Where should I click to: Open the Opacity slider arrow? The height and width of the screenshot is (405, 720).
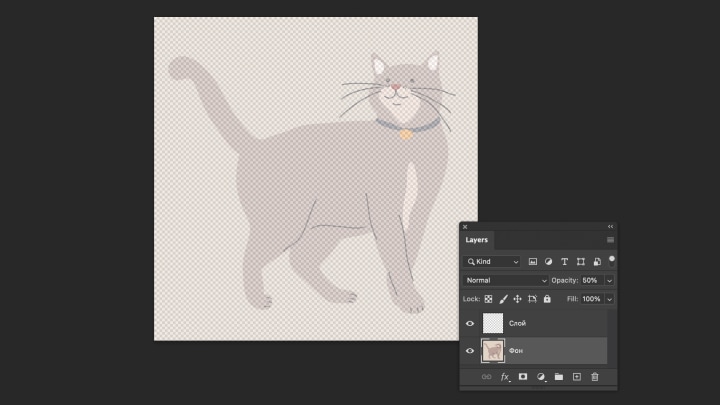tap(609, 281)
